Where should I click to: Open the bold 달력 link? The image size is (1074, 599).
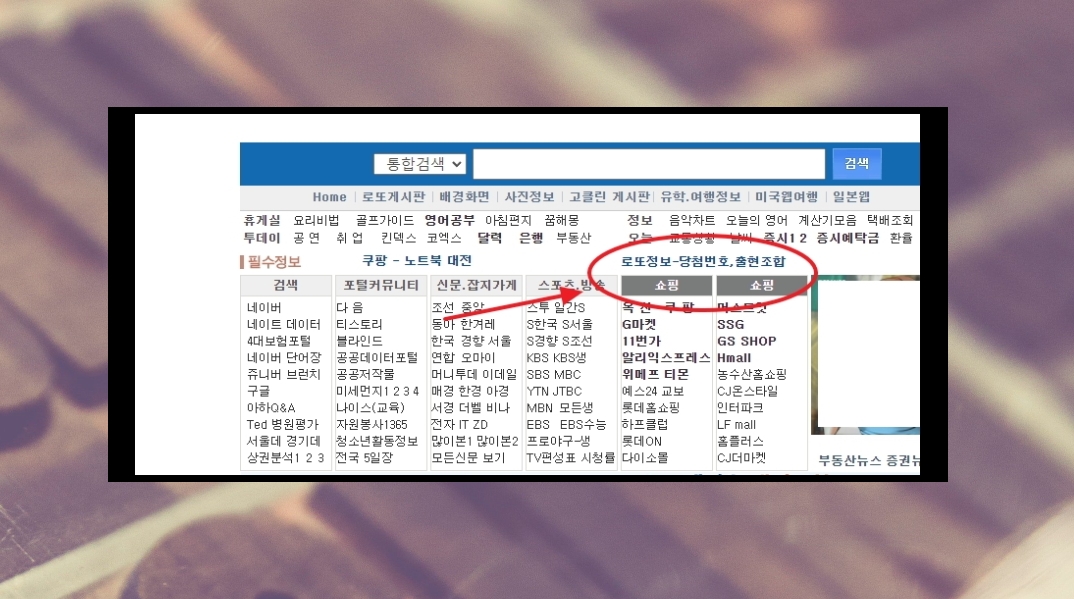(x=490, y=238)
